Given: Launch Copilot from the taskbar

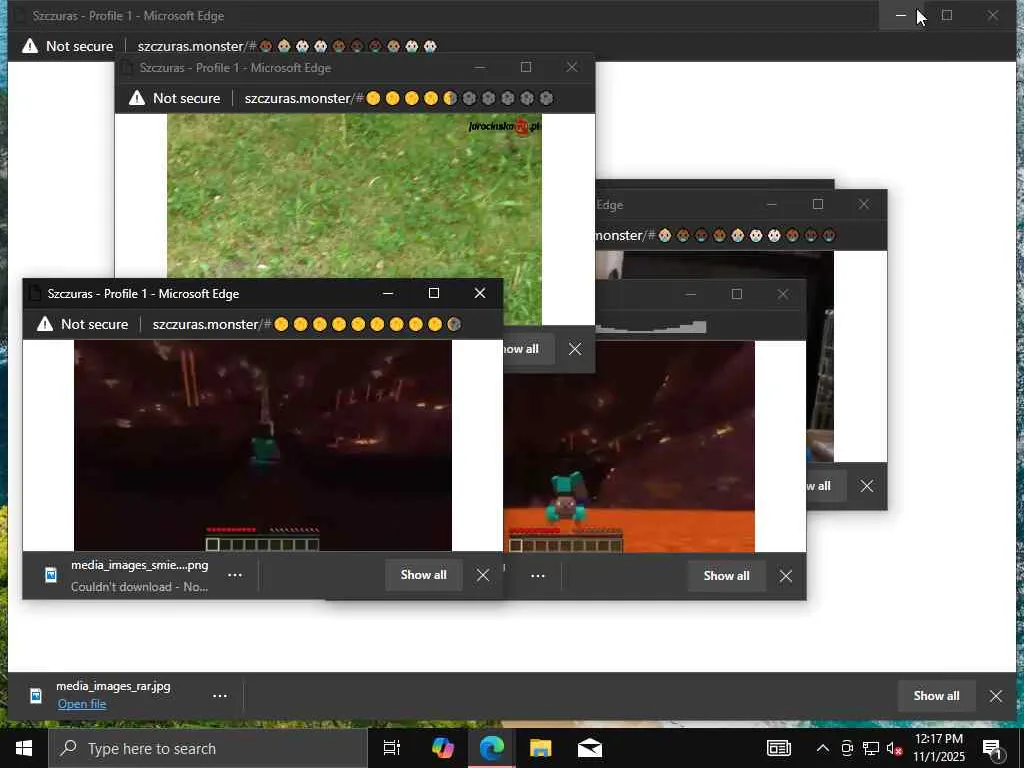Looking at the screenshot, I should [443, 748].
